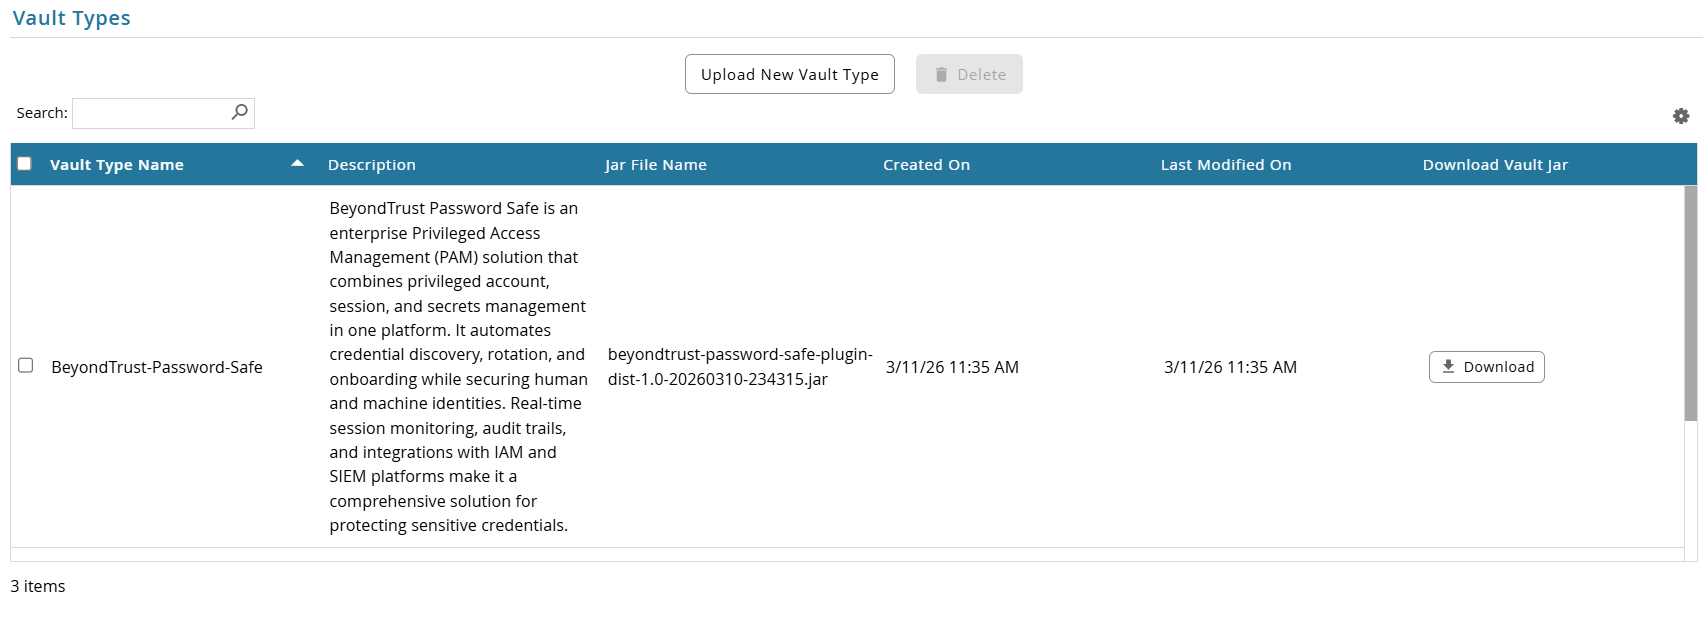Click the Delete button

click(969, 74)
